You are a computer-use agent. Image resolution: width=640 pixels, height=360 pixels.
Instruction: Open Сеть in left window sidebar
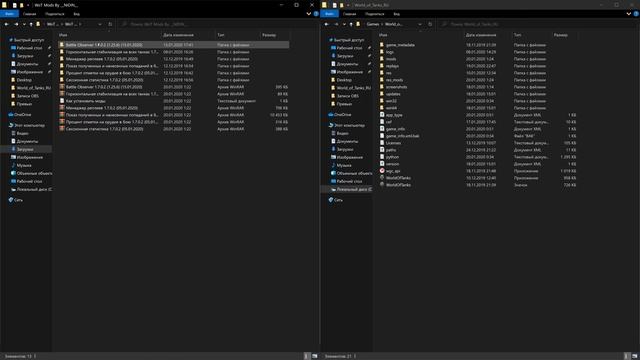point(18,200)
